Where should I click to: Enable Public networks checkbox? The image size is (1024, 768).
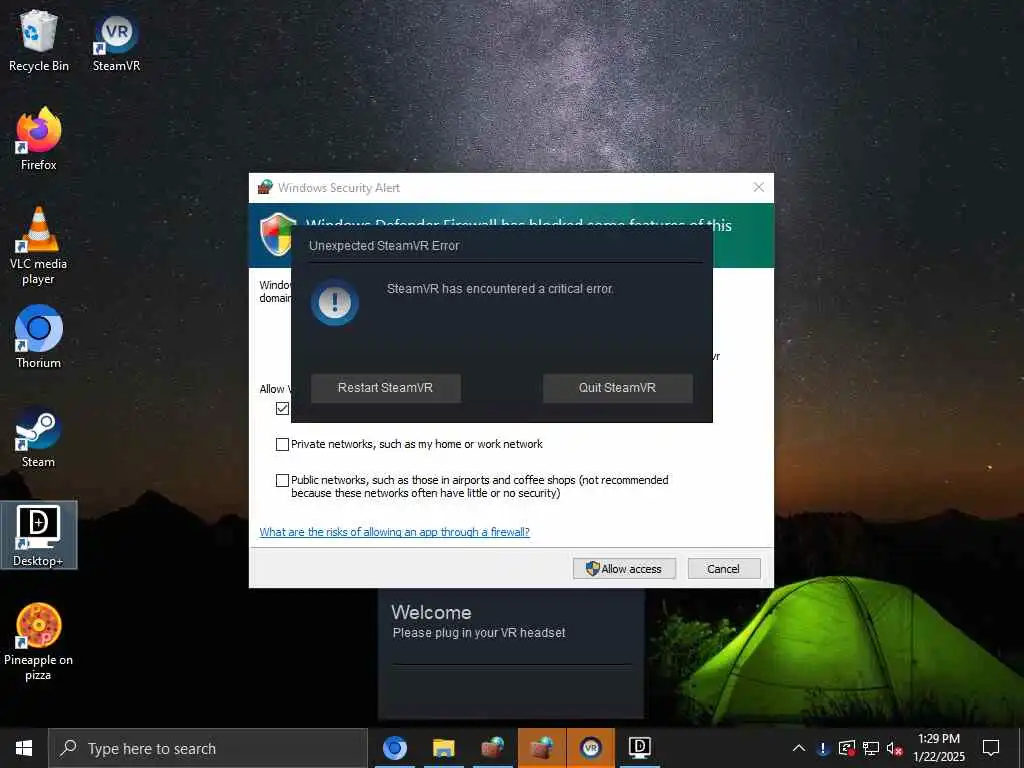[282, 480]
